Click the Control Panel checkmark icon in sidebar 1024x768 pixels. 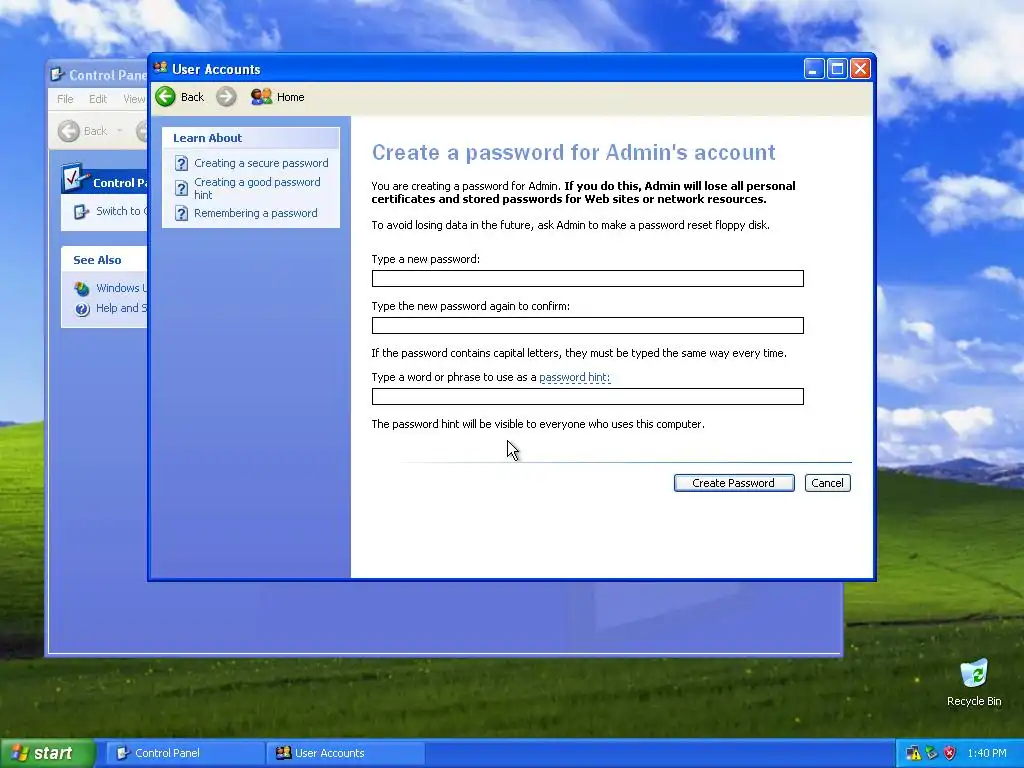tap(75, 178)
